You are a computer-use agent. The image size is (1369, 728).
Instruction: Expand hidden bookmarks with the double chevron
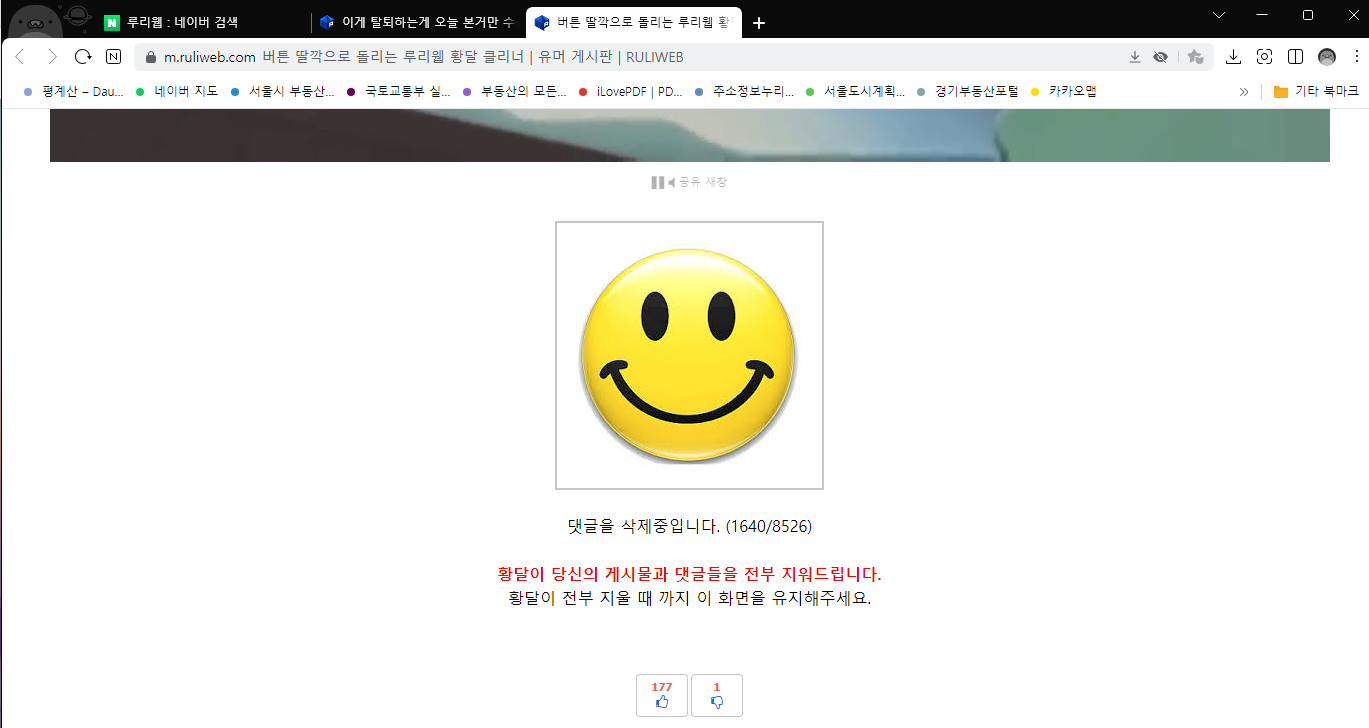point(1243,91)
